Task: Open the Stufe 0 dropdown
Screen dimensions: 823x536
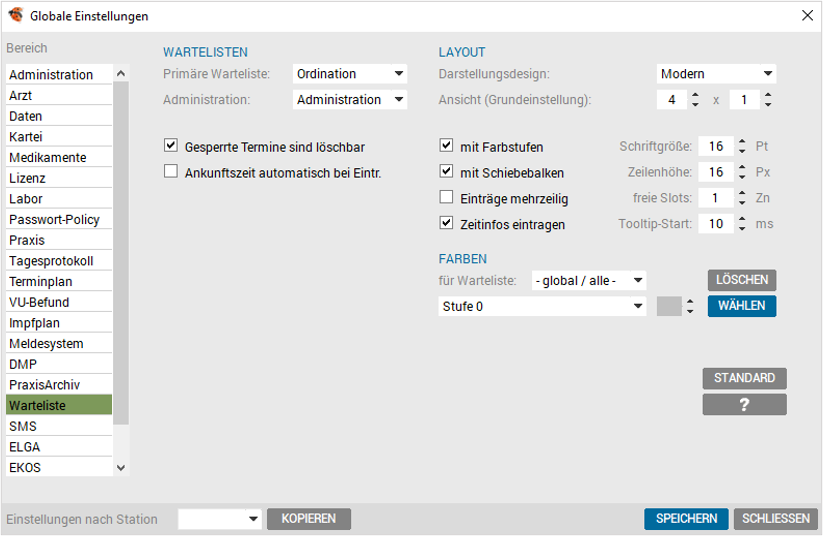Action: (x=542, y=306)
